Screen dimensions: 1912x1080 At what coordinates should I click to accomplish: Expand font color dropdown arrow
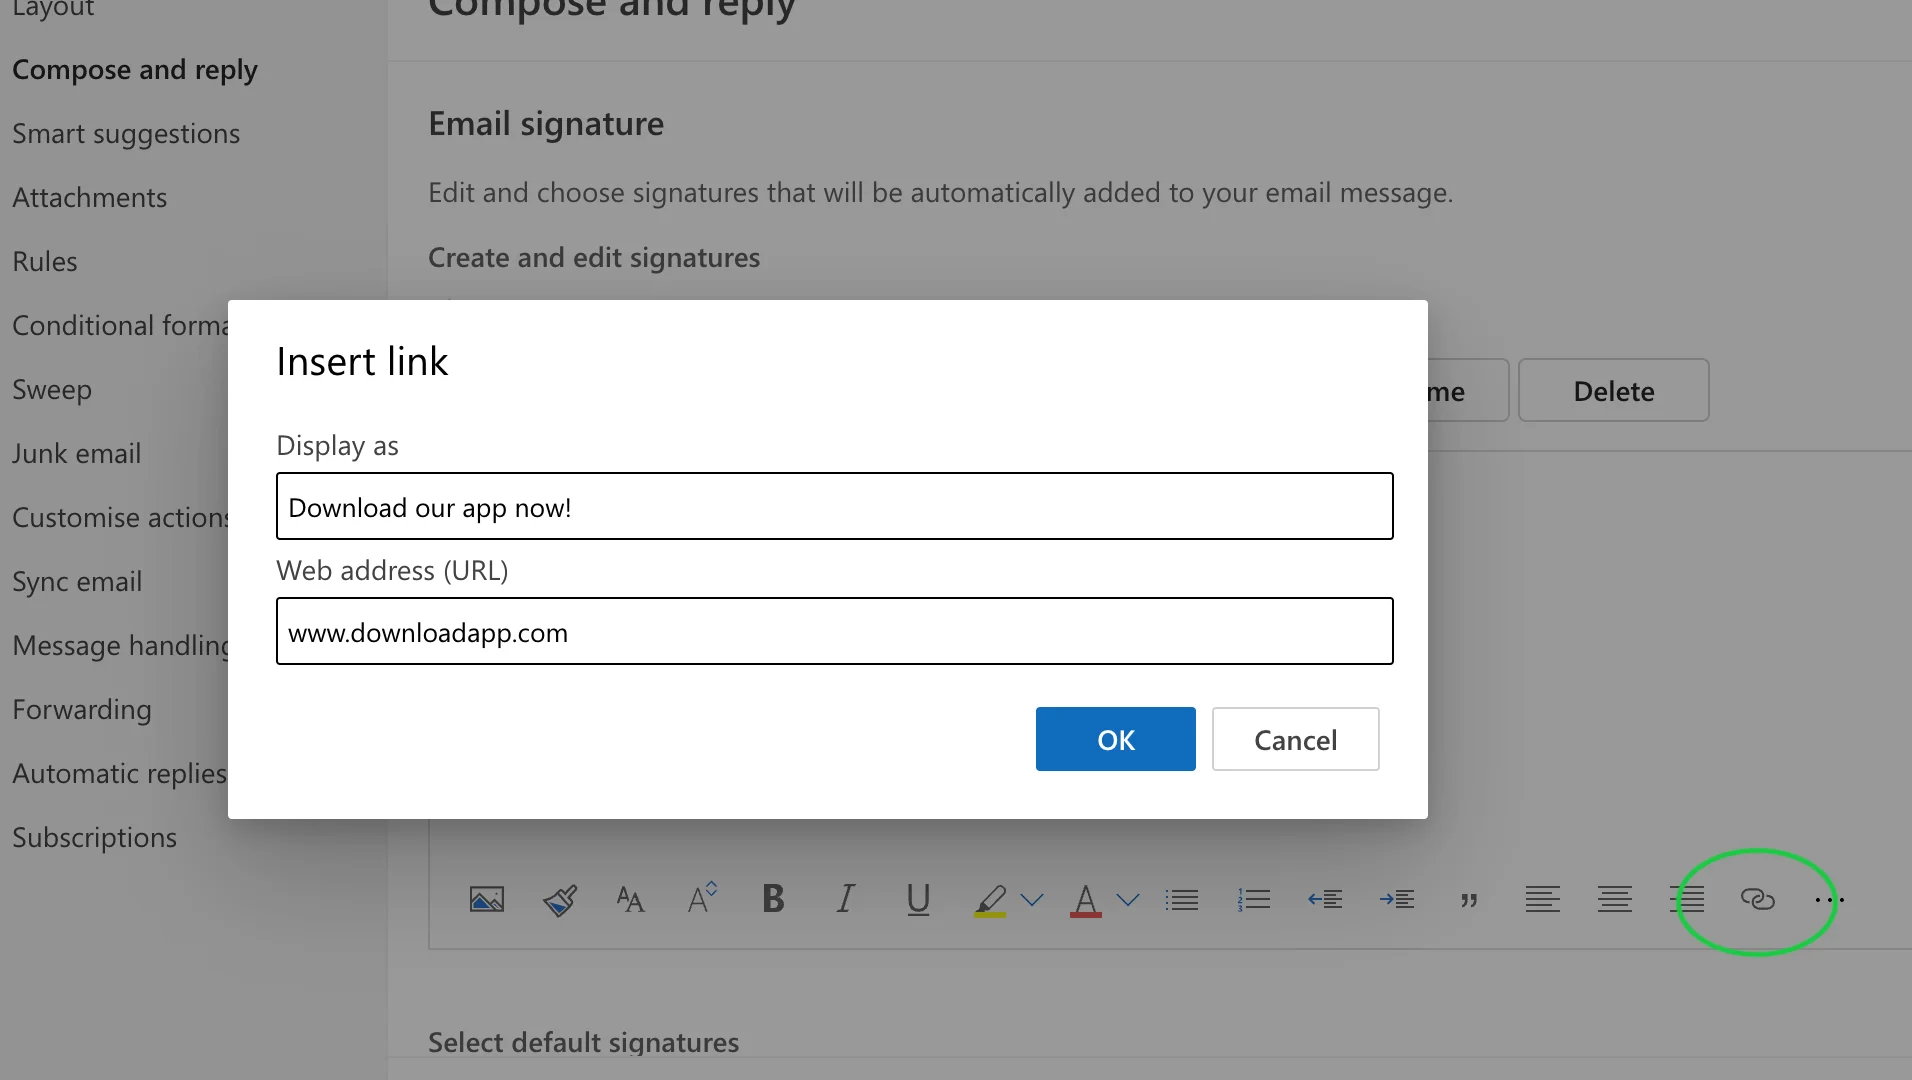click(x=1128, y=900)
